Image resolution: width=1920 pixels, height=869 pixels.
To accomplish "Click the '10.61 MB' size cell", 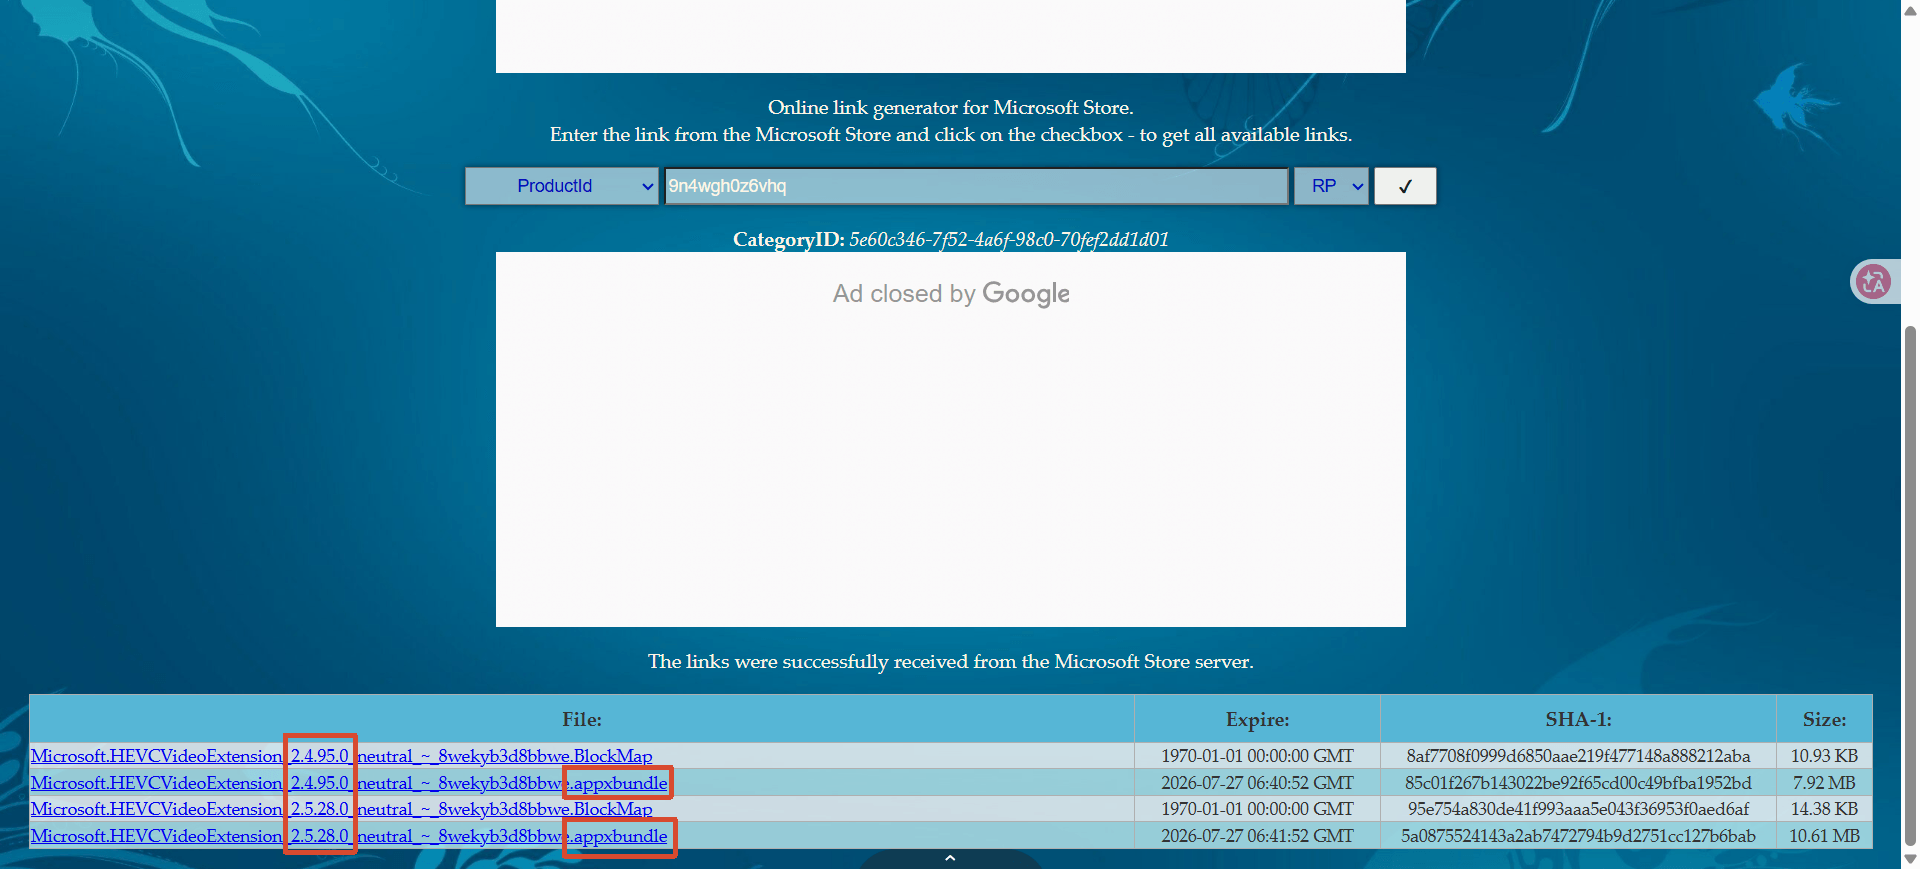I will (x=1824, y=836).
